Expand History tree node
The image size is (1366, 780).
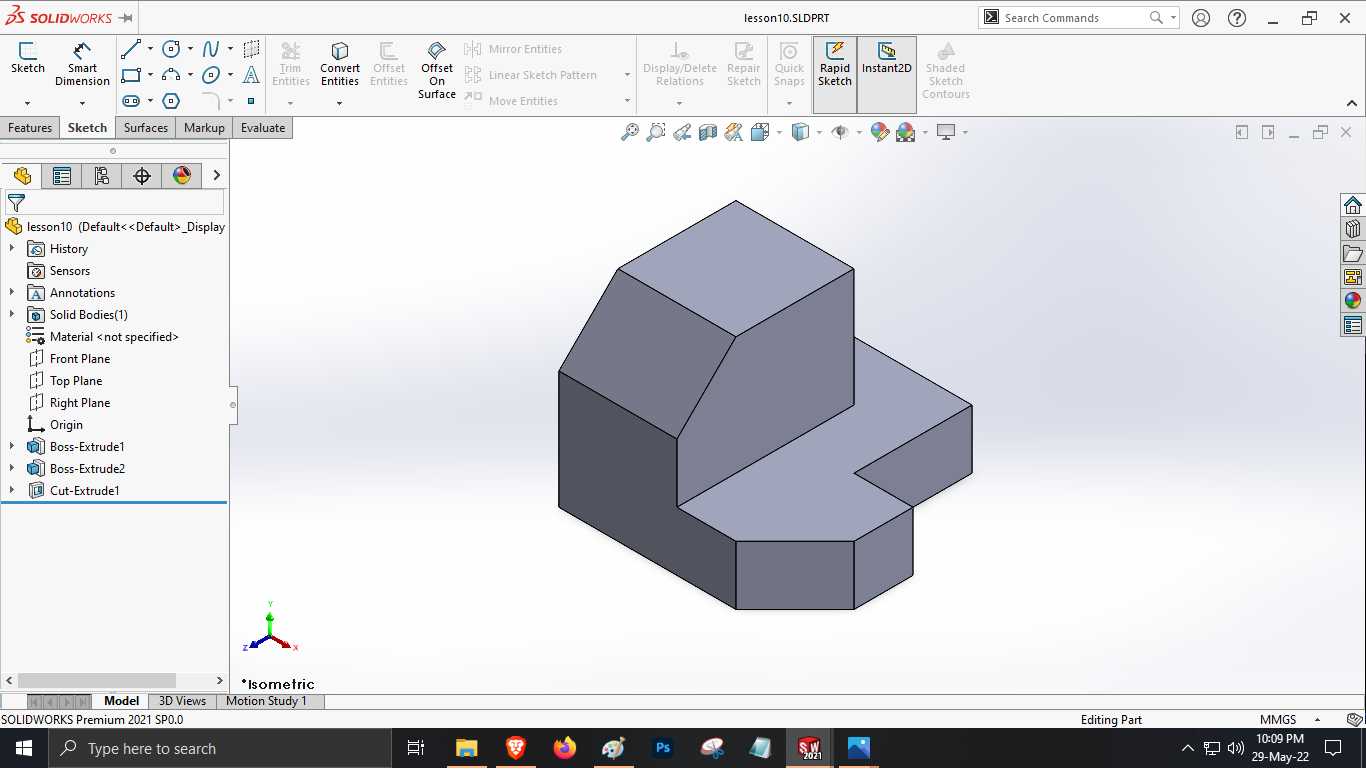pyautogui.click(x=12, y=248)
